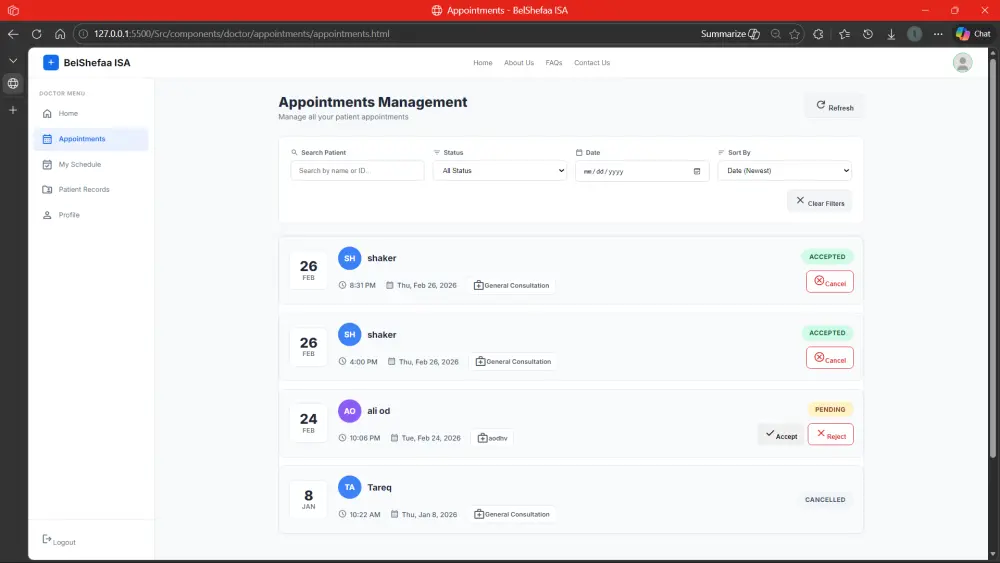Click the SH avatar of 4:00 PM appointment
Screen dimensions: 1000x563
click(349, 335)
